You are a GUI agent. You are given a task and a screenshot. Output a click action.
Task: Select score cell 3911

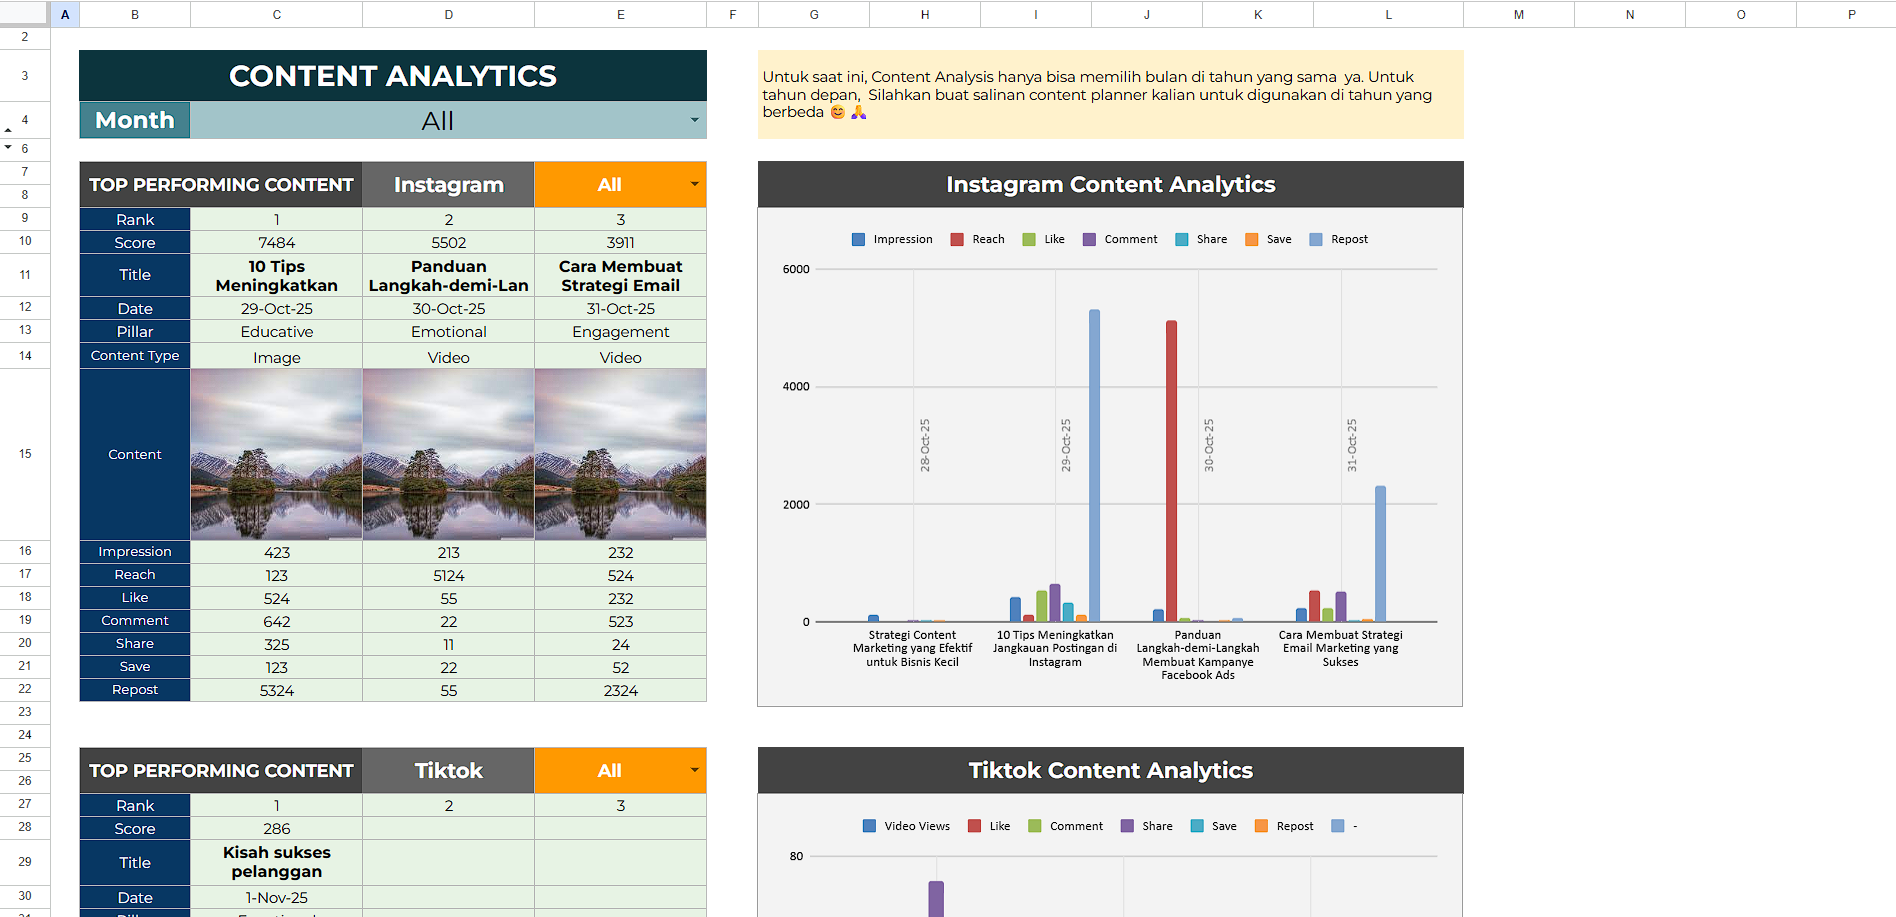(621, 243)
